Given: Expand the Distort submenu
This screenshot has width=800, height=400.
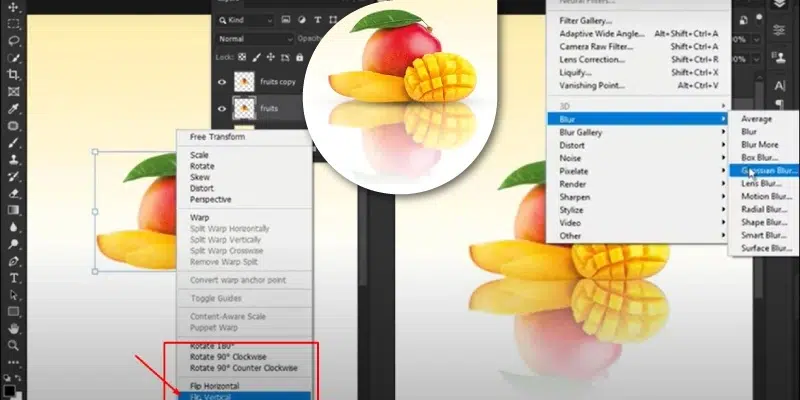Looking at the screenshot, I should pyautogui.click(x=640, y=145).
